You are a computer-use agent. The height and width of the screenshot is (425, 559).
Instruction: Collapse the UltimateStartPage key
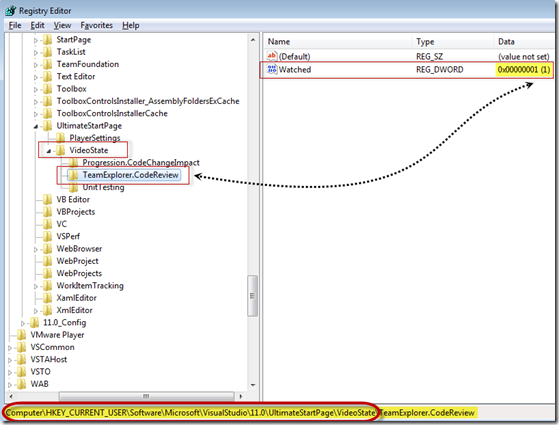point(36,127)
